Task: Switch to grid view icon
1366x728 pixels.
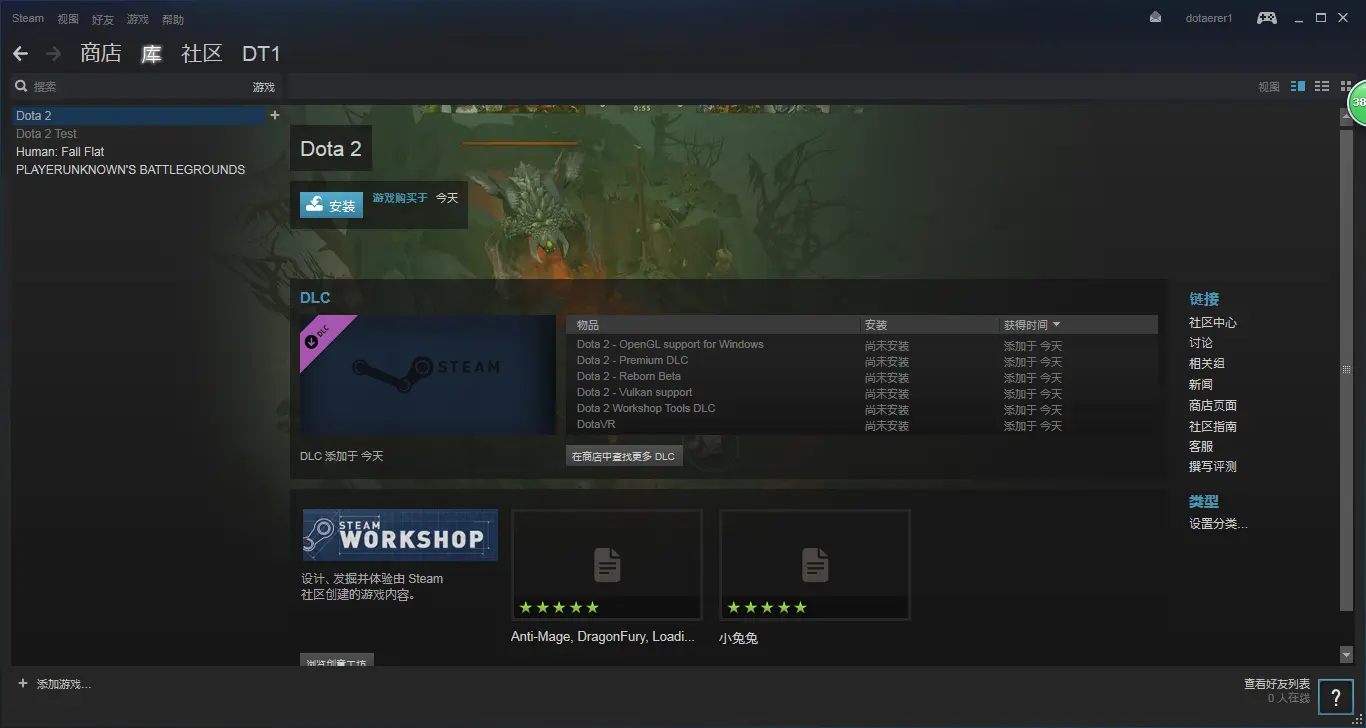Action: 1344,87
